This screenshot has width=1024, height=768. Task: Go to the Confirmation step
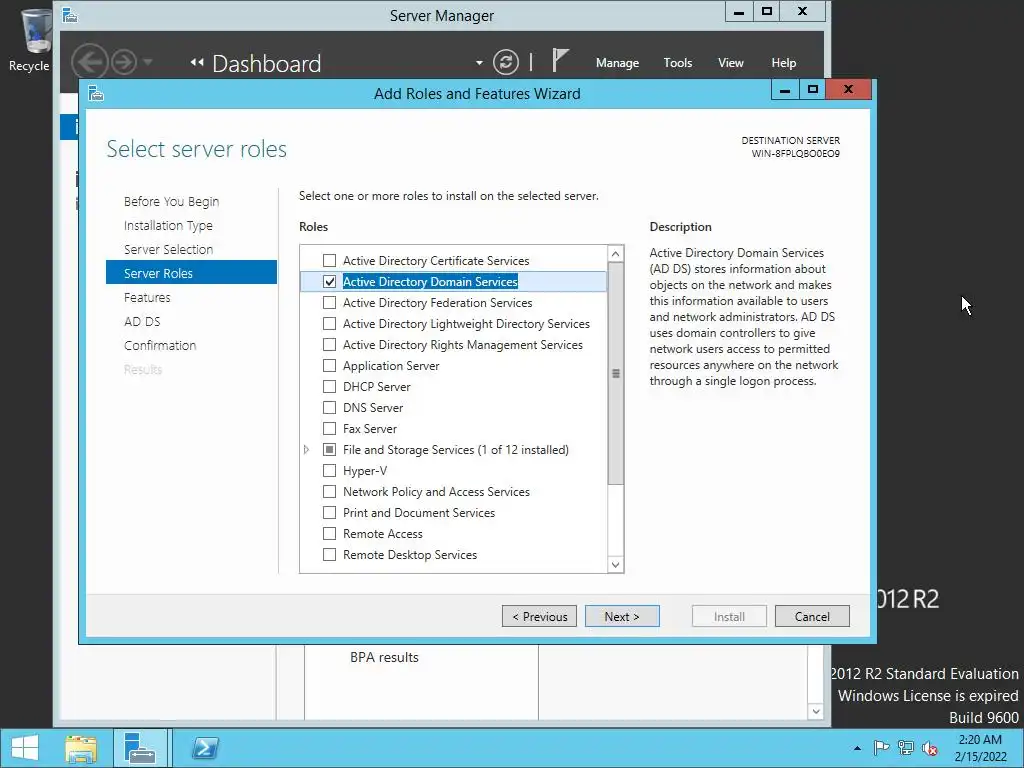(x=160, y=345)
